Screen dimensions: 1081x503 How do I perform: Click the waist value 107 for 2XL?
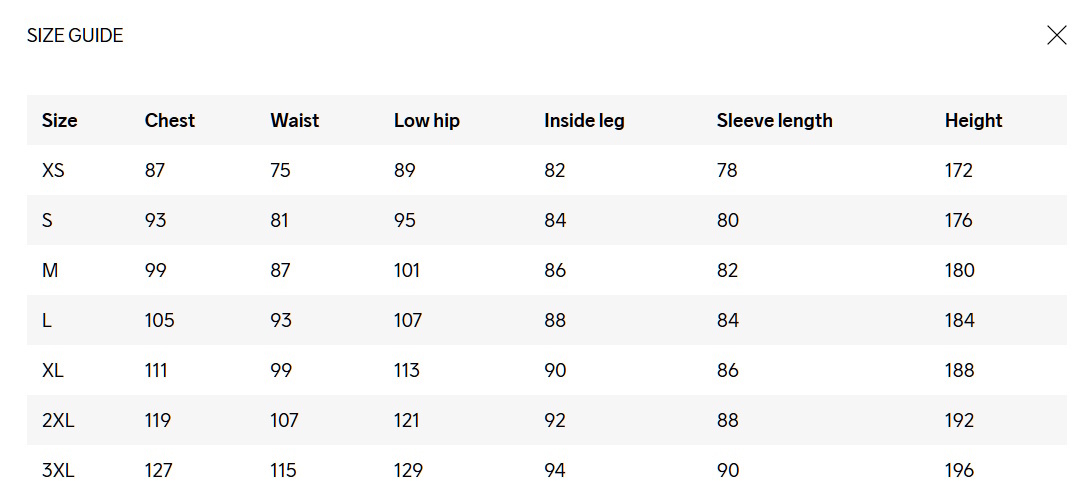[284, 420]
